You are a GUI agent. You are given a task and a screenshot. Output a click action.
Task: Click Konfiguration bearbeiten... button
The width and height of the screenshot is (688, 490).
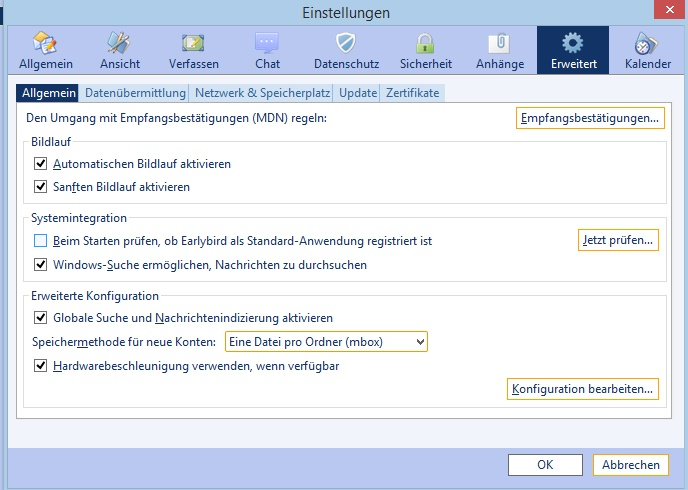583,389
